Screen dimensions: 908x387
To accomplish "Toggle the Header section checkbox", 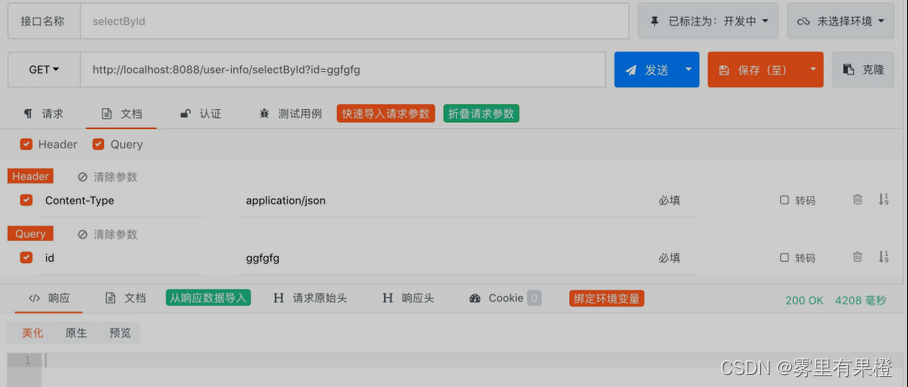I will click(26, 144).
